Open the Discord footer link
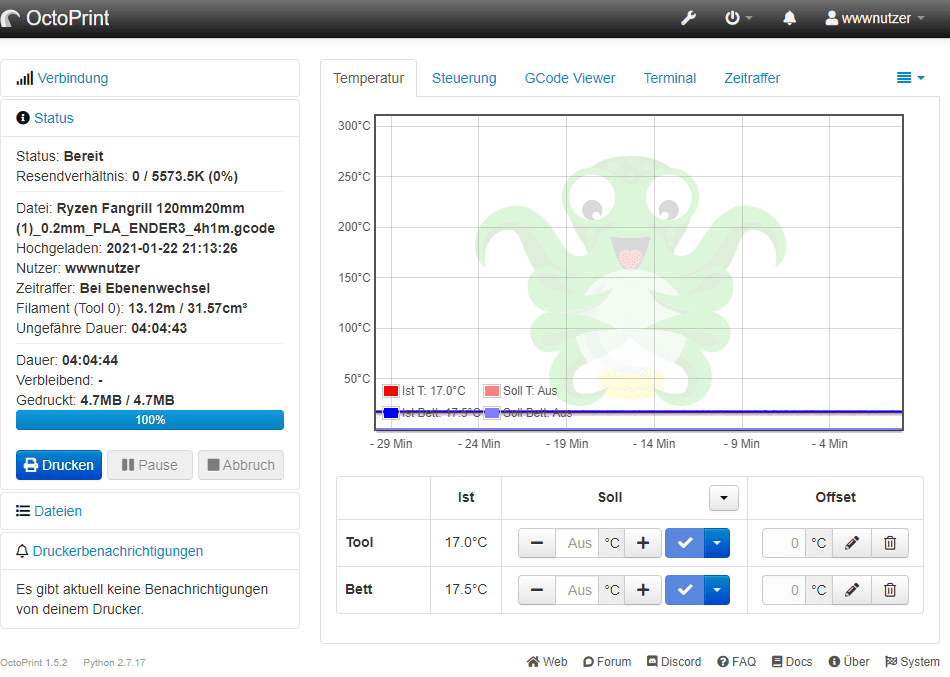This screenshot has height=677, width=950. pyautogui.click(x=674, y=662)
